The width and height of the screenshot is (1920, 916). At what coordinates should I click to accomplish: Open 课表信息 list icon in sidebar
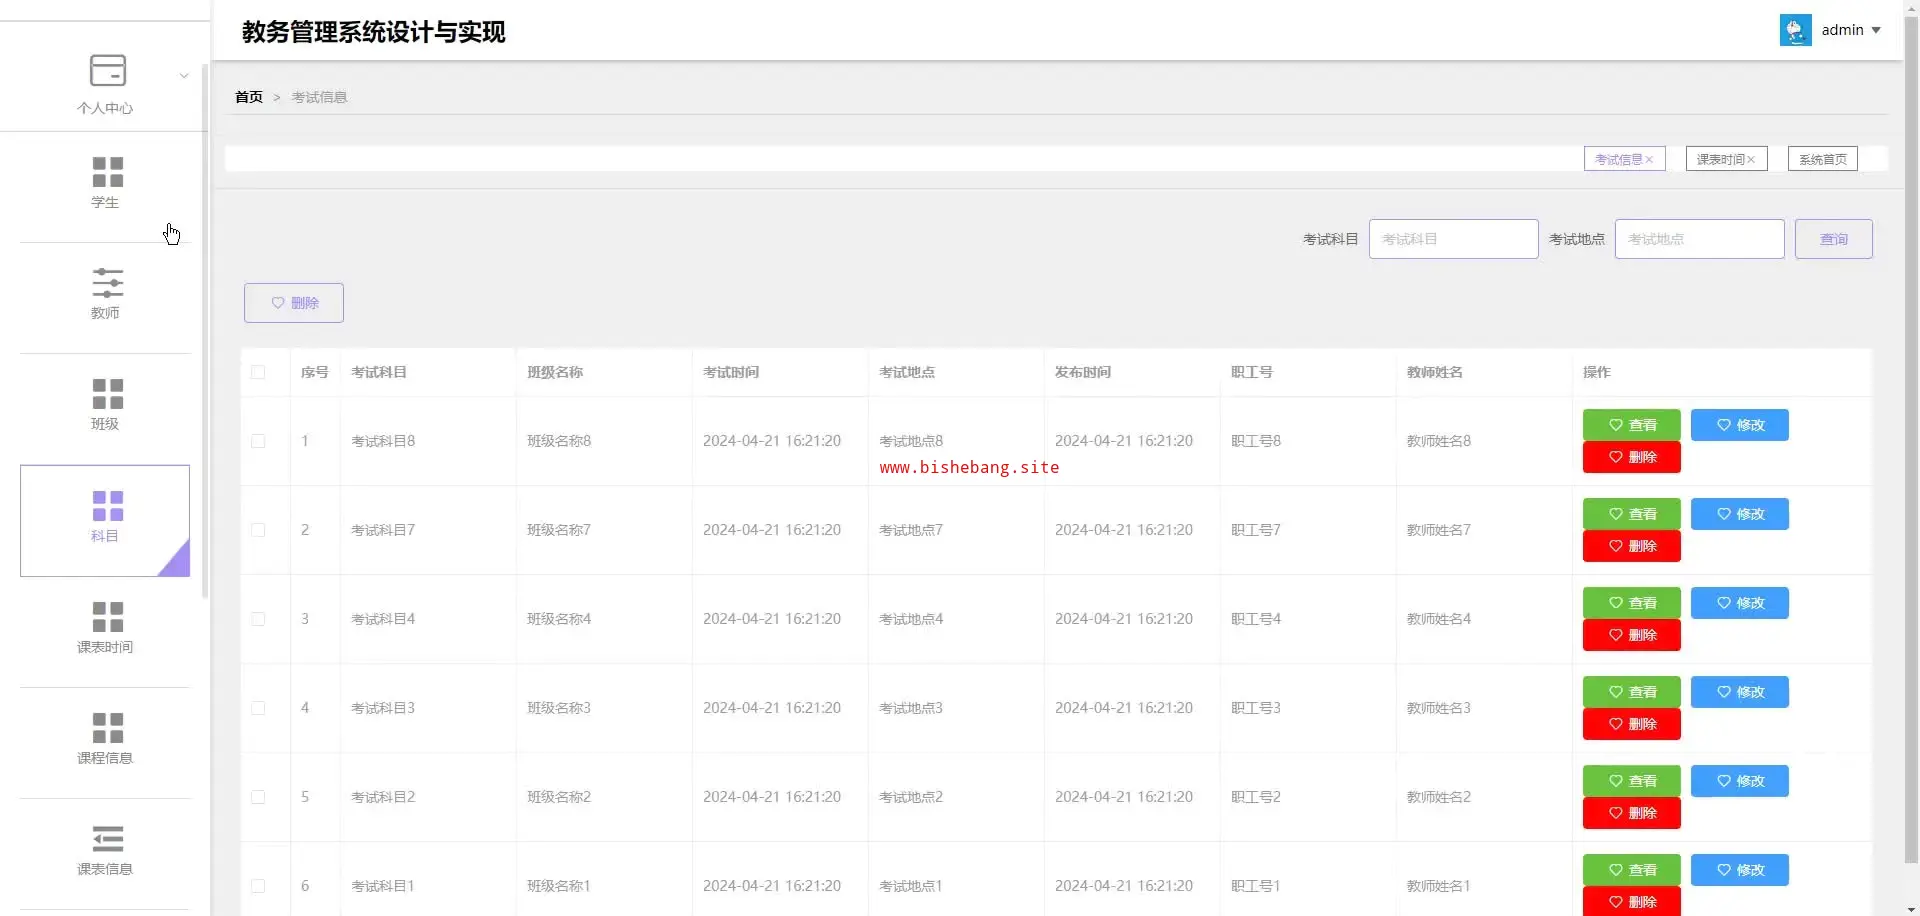point(107,839)
